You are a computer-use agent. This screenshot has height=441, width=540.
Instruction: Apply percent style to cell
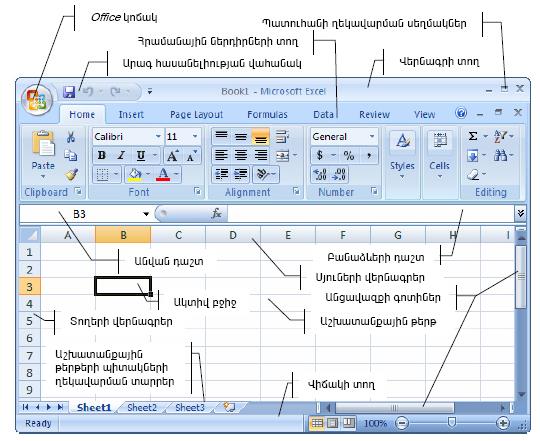point(349,156)
